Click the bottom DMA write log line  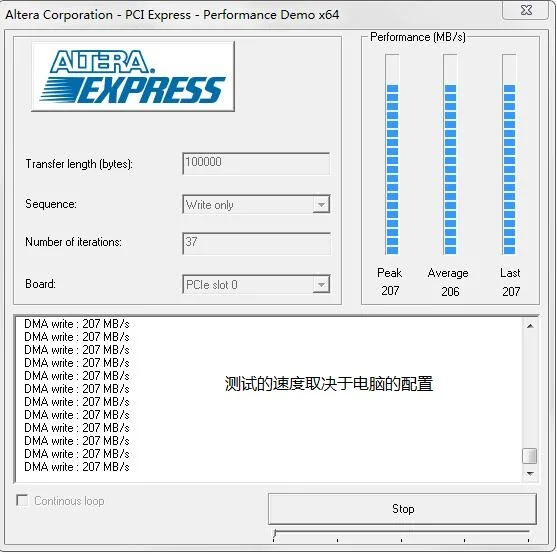click(x=77, y=467)
